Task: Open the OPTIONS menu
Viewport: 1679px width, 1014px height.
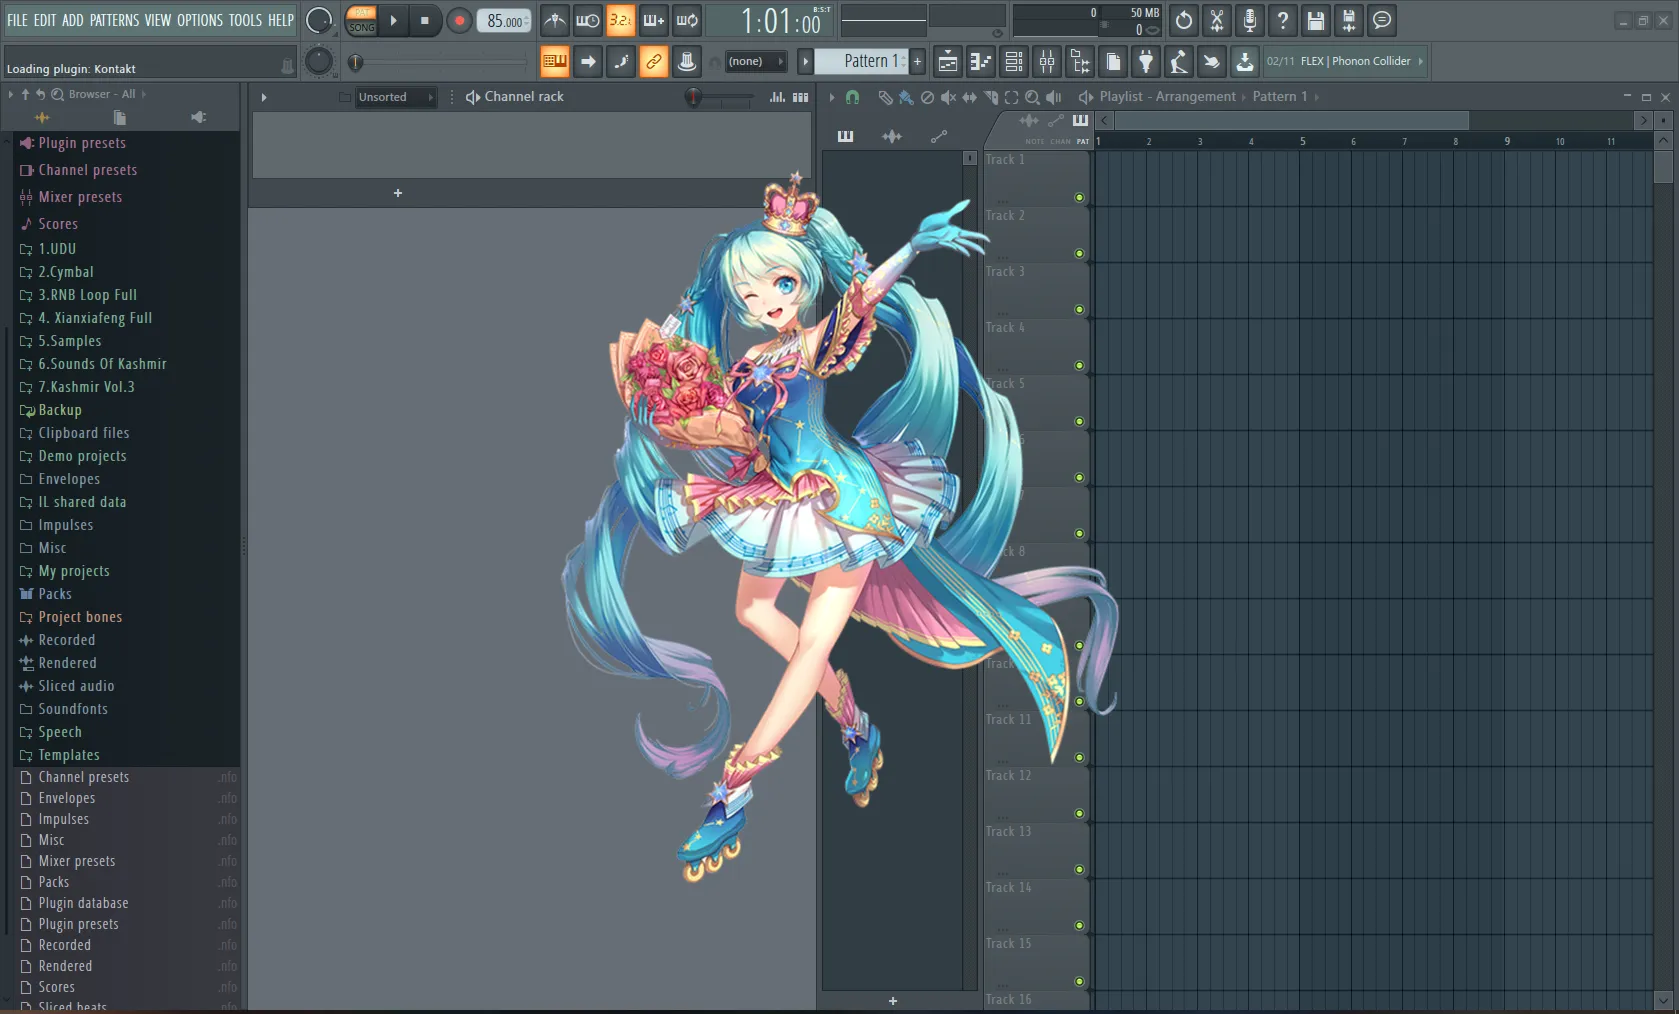Action: click(x=200, y=20)
